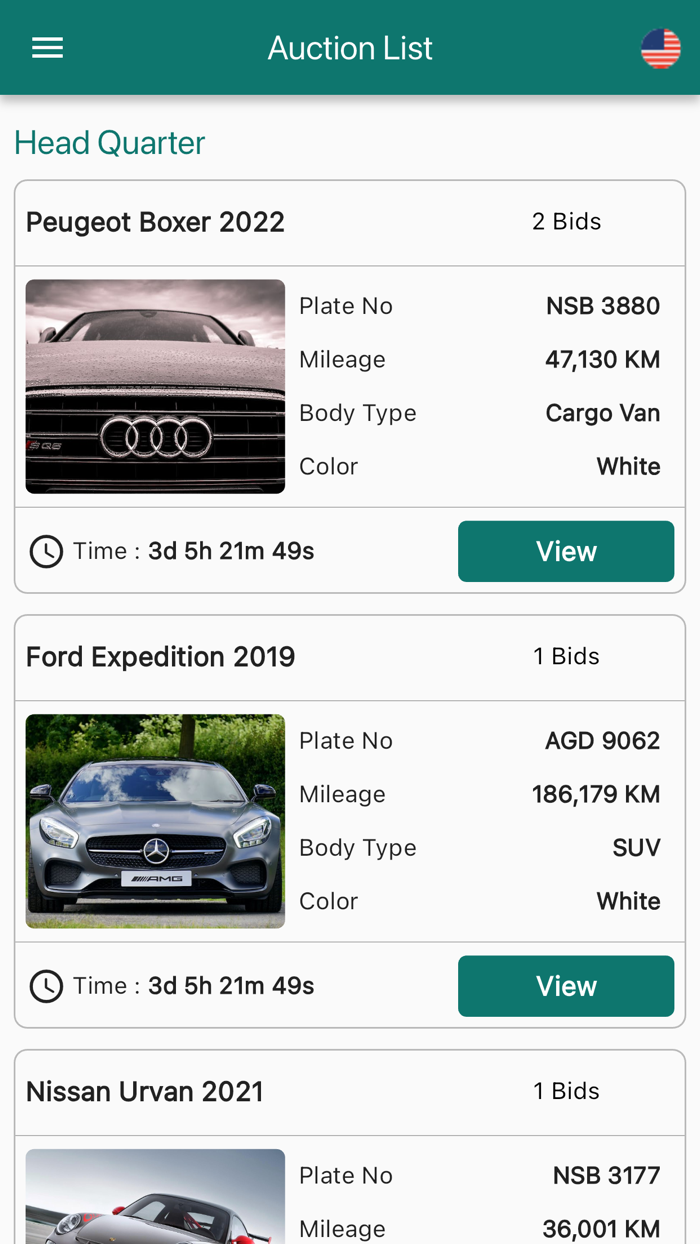The height and width of the screenshot is (1244, 700).
Task: Click the clock icon on Peugeot Boxer card
Action: 45,550
